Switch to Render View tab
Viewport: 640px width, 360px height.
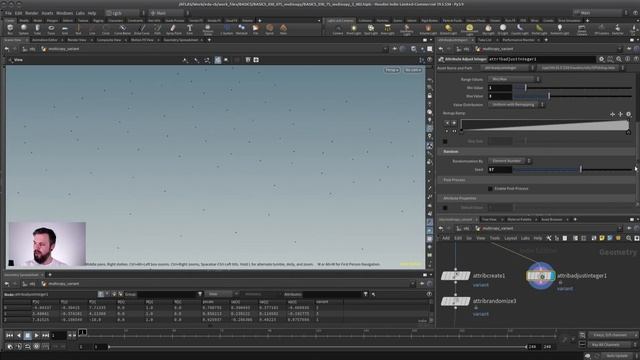point(77,40)
